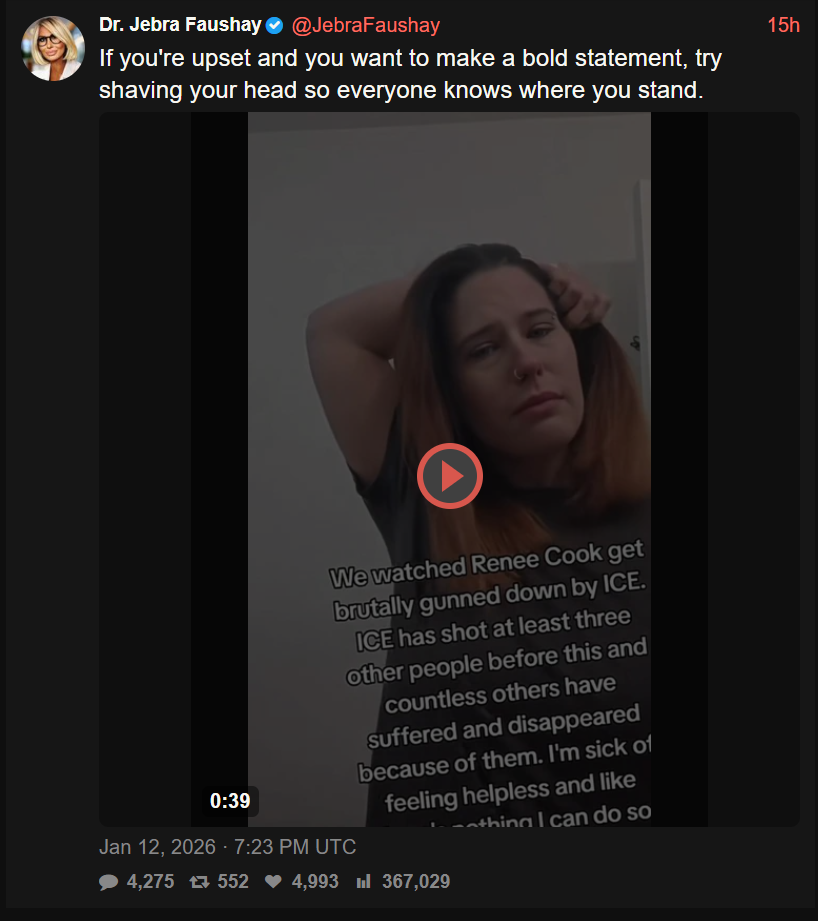Click the 7:23 PM UTC time text

click(x=295, y=847)
